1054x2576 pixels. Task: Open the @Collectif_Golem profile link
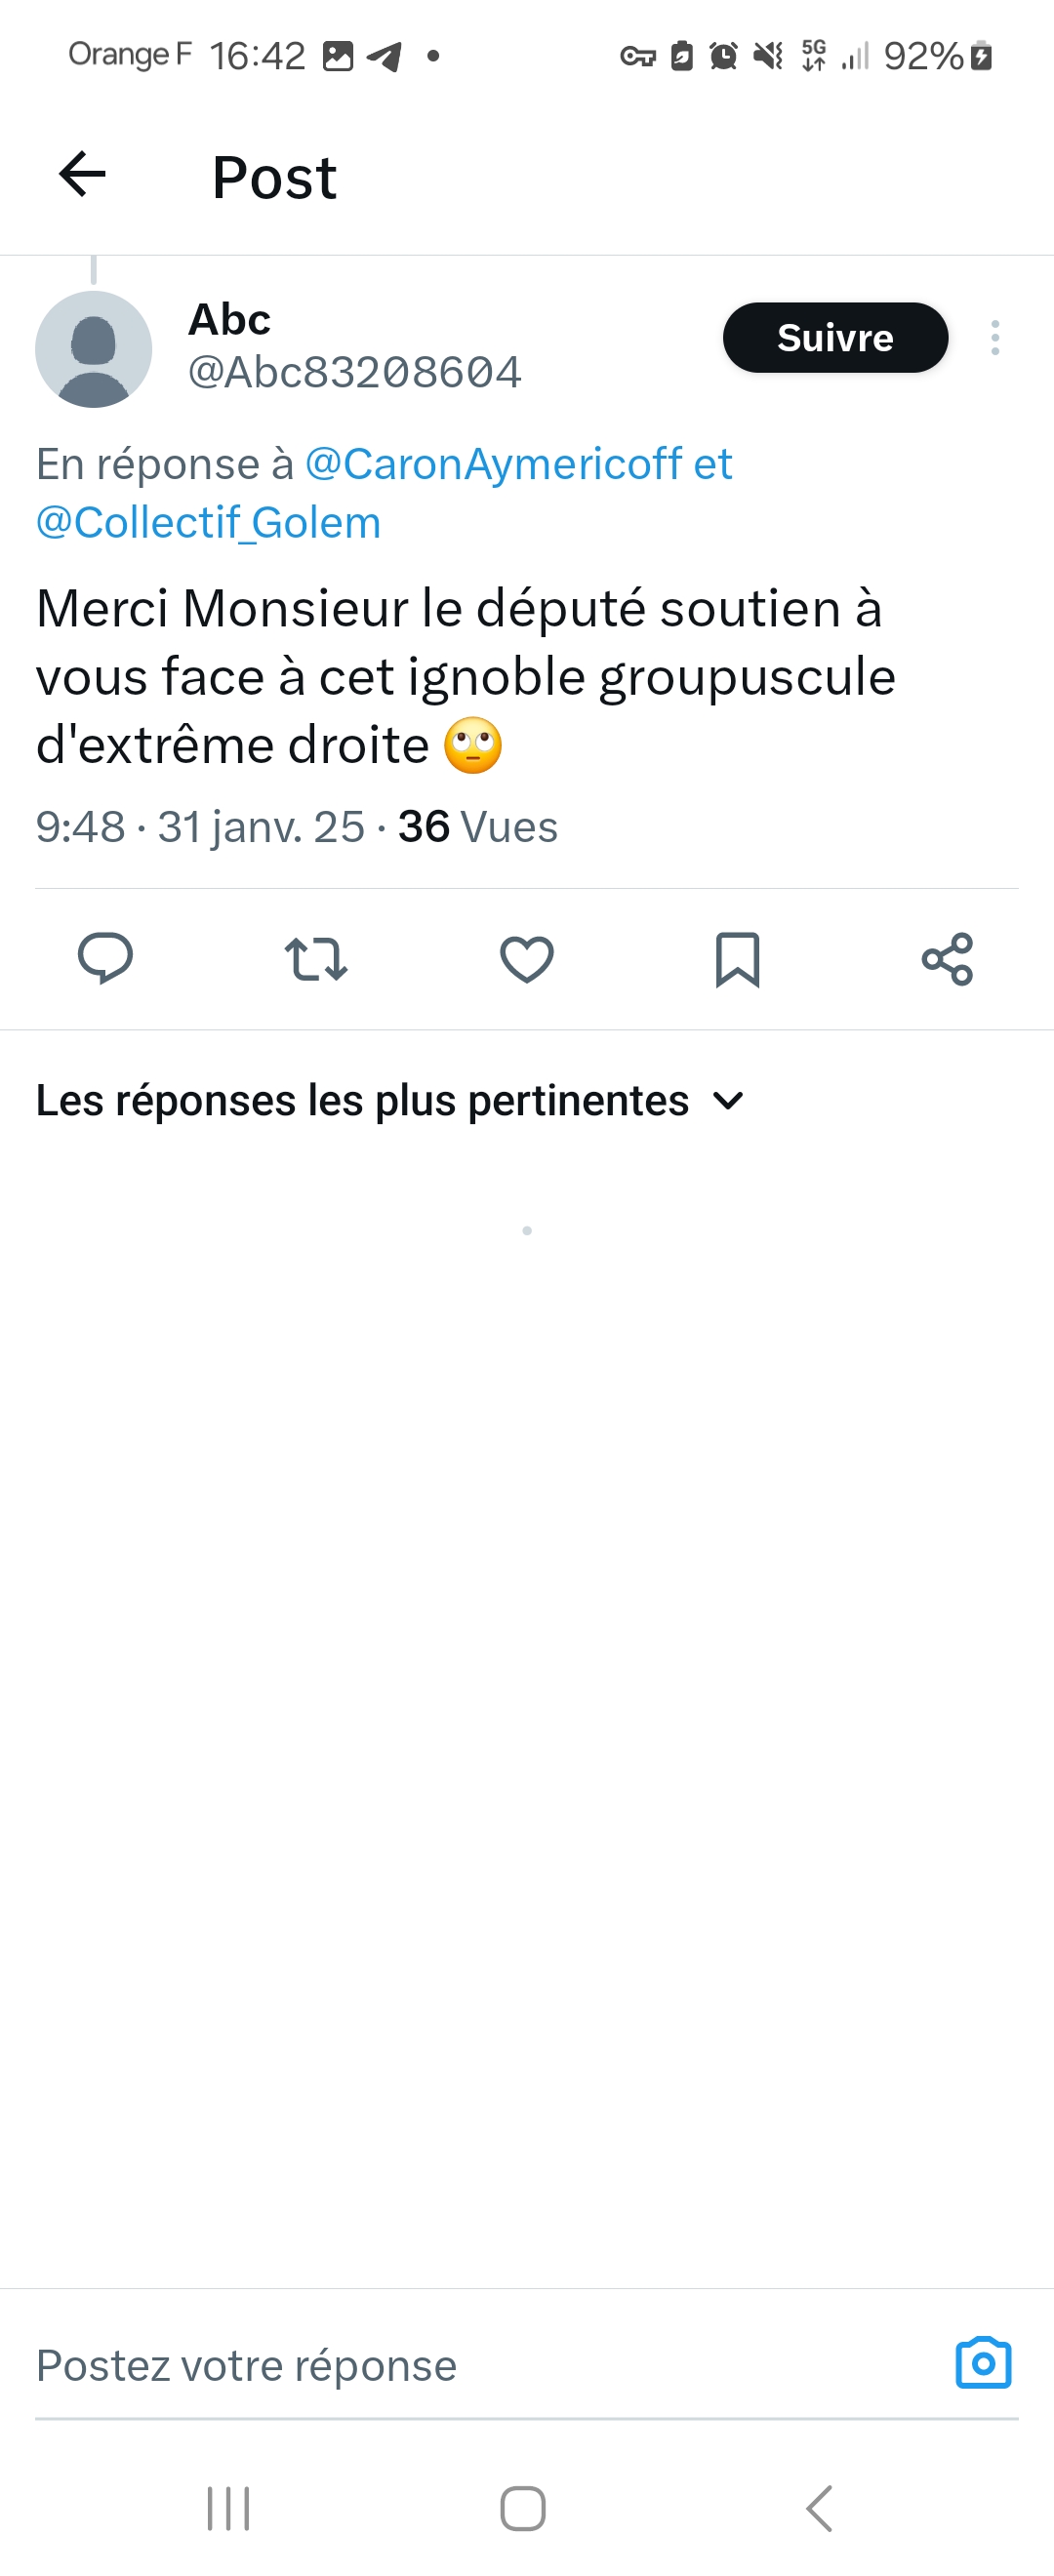click(x=208, y=522)
